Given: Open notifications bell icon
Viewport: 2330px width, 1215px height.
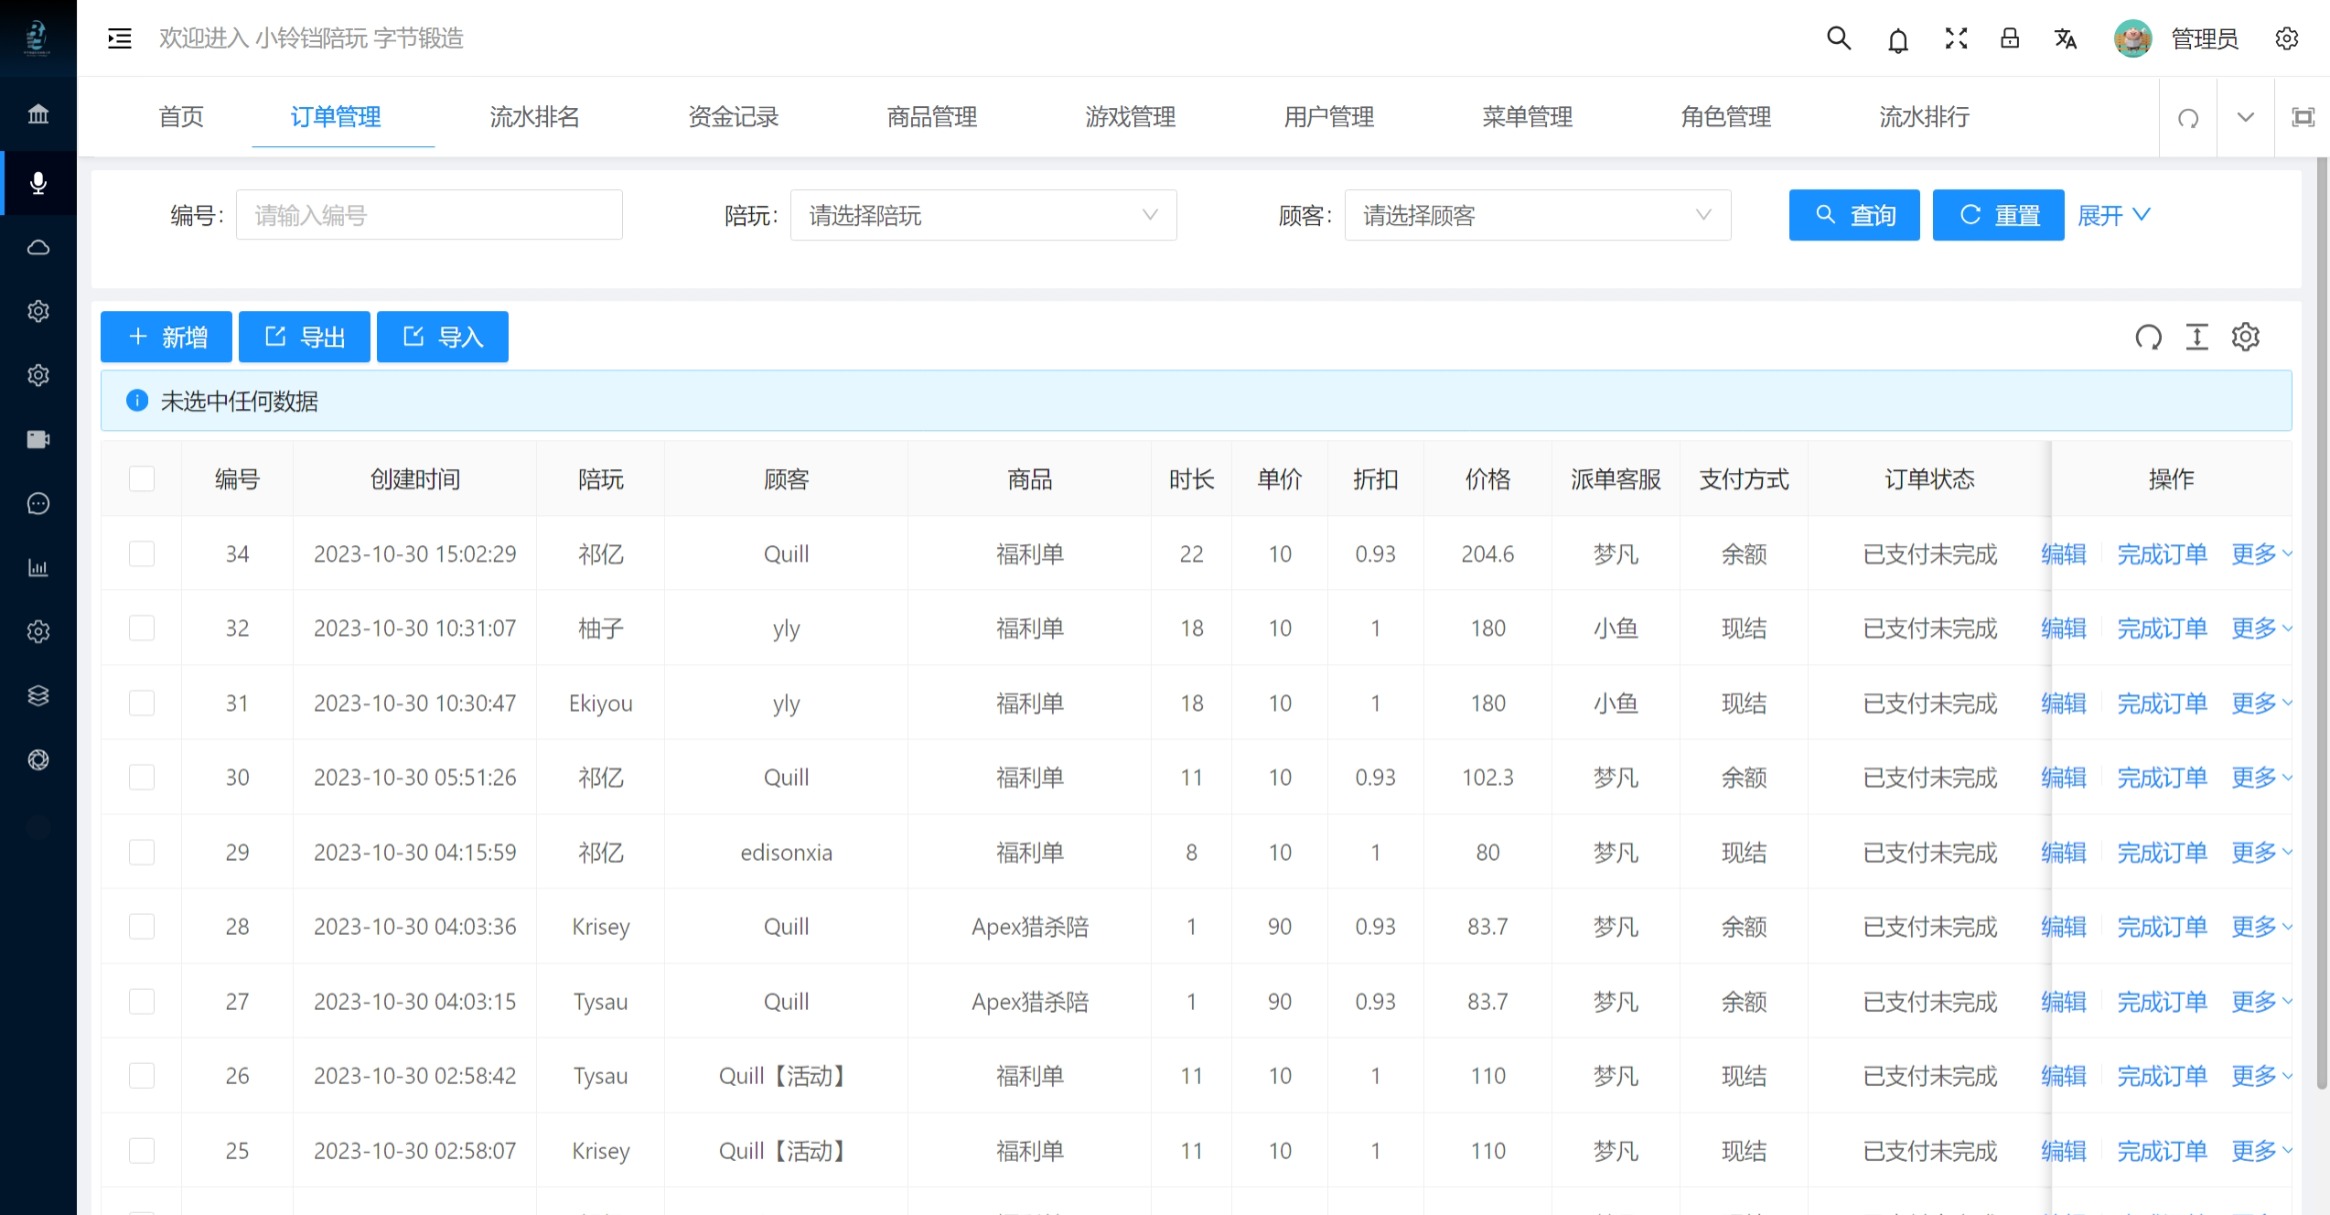Looking at the screenshot, I should click(x=1897, y=39).
